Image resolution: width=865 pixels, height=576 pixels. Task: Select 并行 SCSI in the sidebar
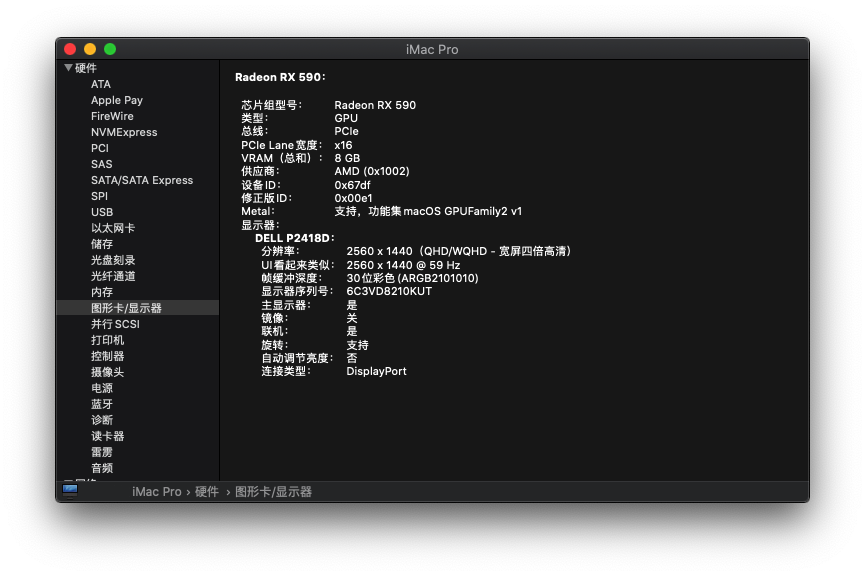click(x=115, y=324)
